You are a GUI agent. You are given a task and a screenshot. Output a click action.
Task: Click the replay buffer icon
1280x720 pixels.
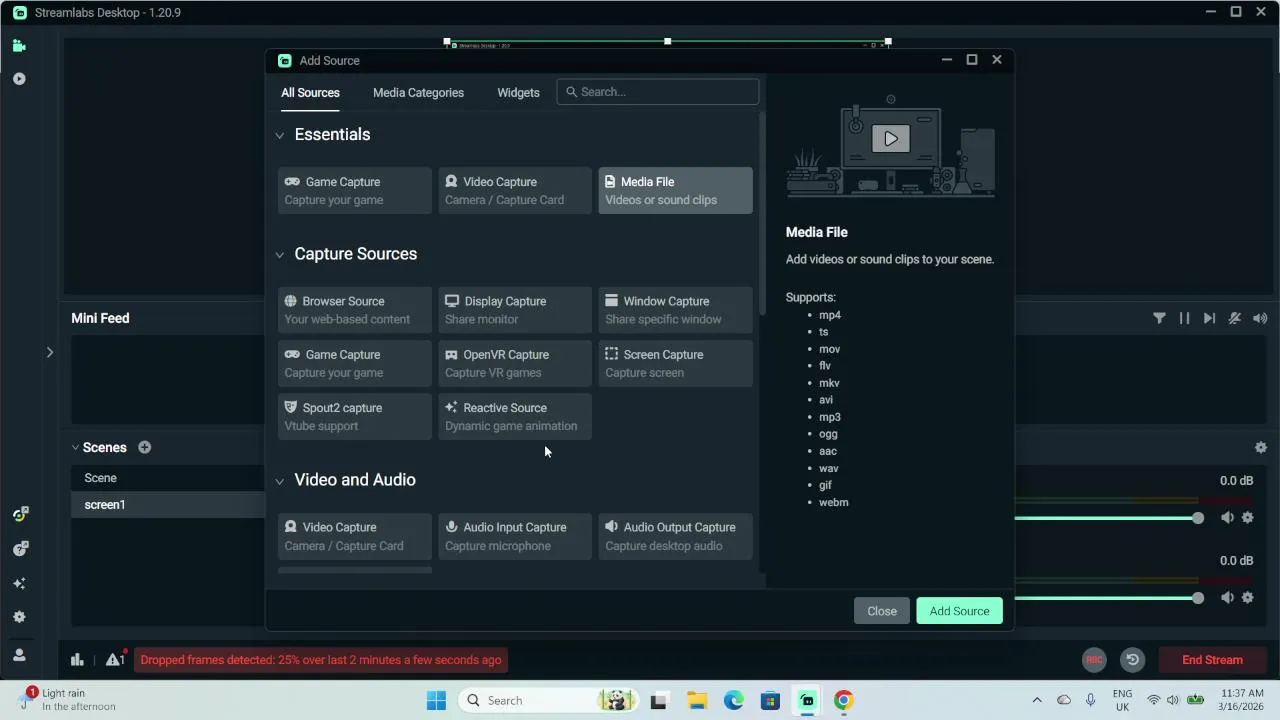(1132, 660)
